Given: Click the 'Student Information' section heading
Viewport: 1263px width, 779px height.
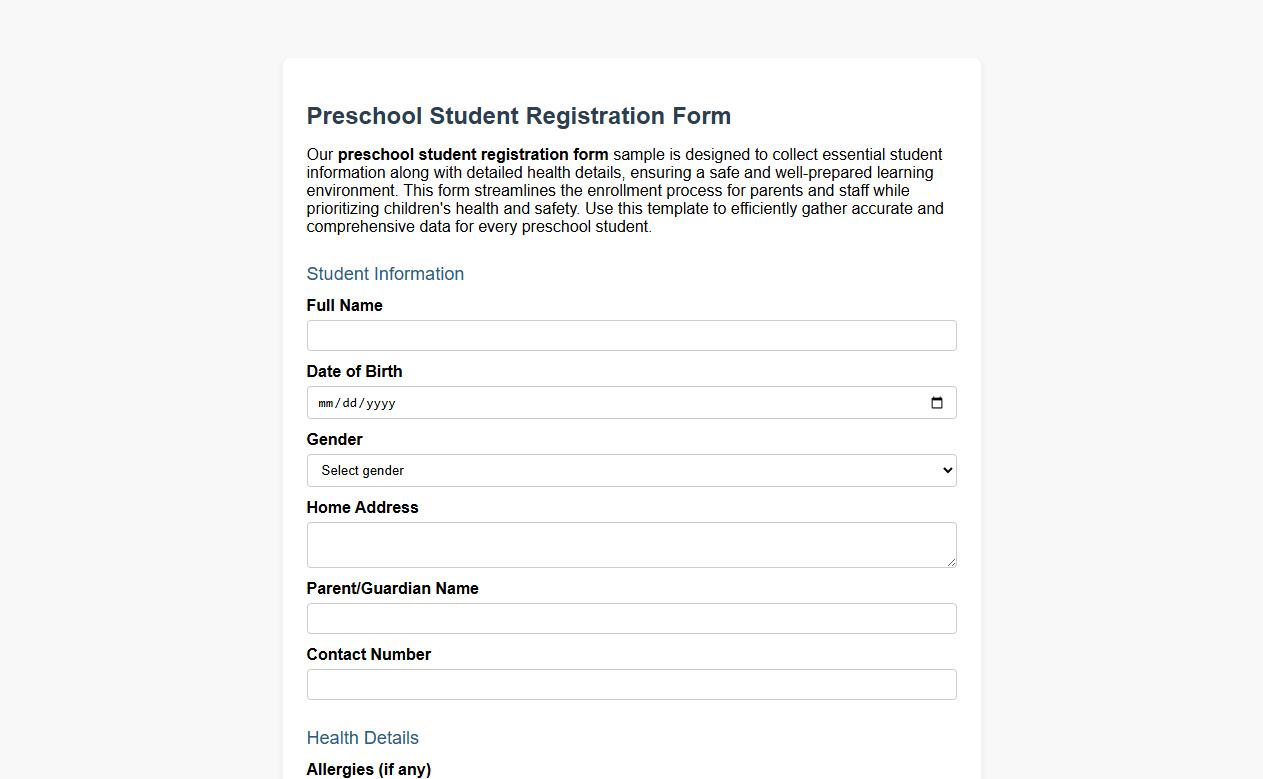Looking at the screenshot, I should tap(385, 274).
